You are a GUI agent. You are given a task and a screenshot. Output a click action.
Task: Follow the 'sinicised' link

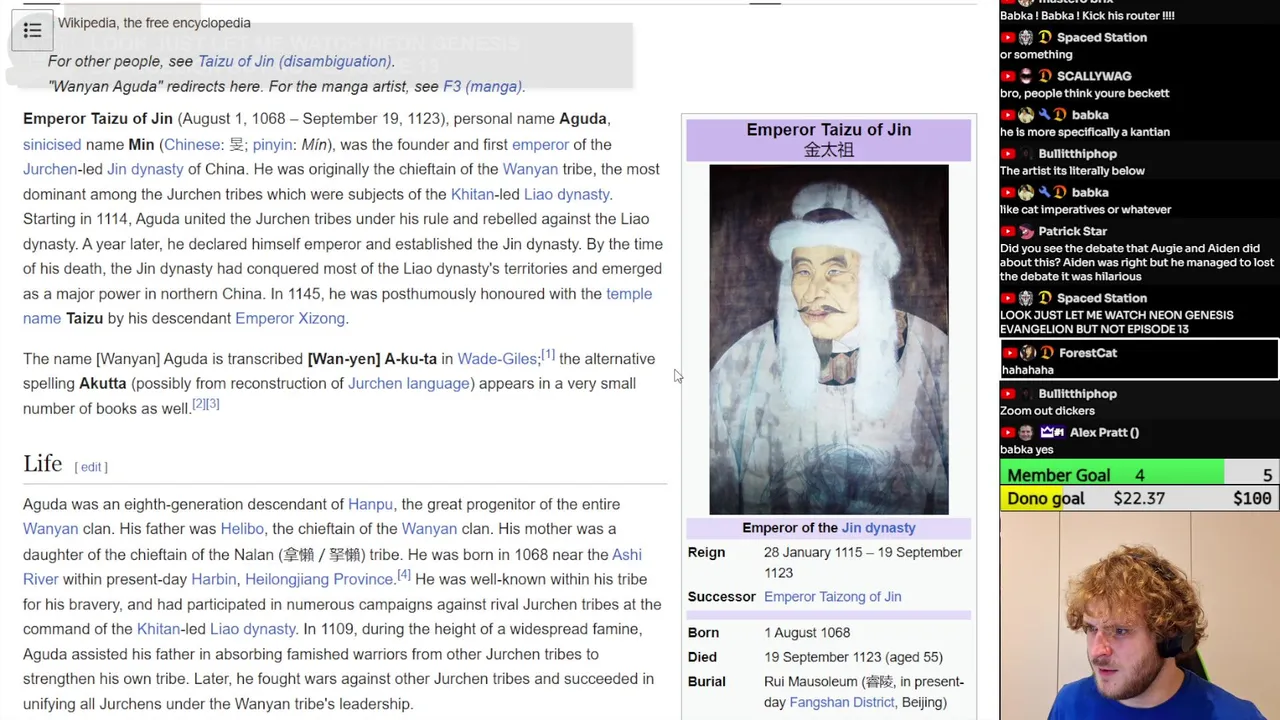(x=52, y=144)
